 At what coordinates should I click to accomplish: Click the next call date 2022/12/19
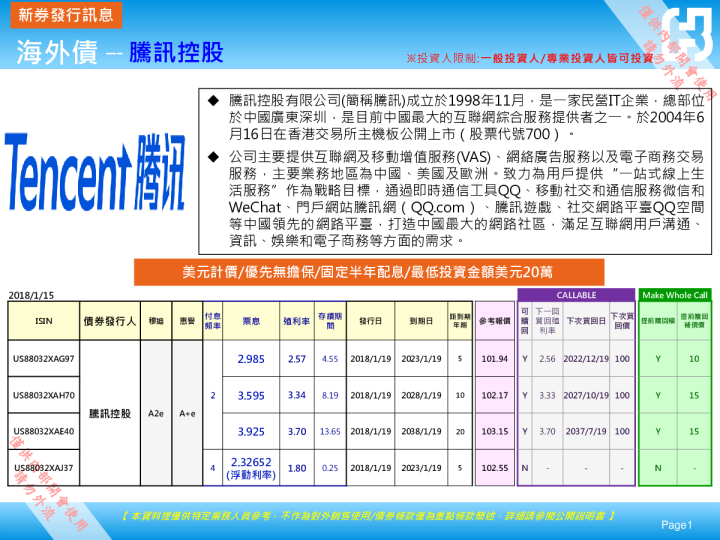586,359
